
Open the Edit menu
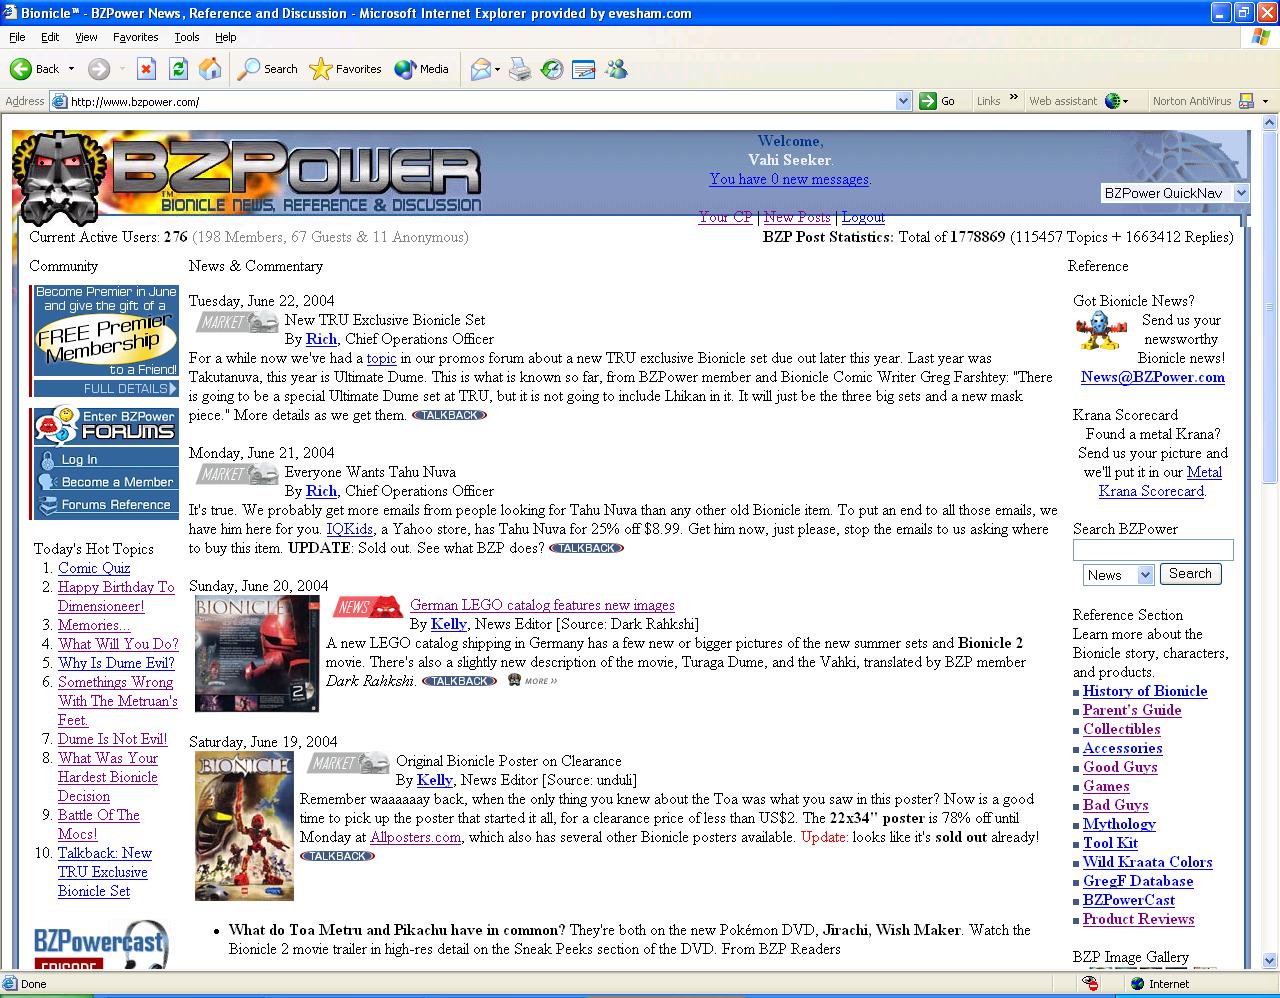click(50, 37)
